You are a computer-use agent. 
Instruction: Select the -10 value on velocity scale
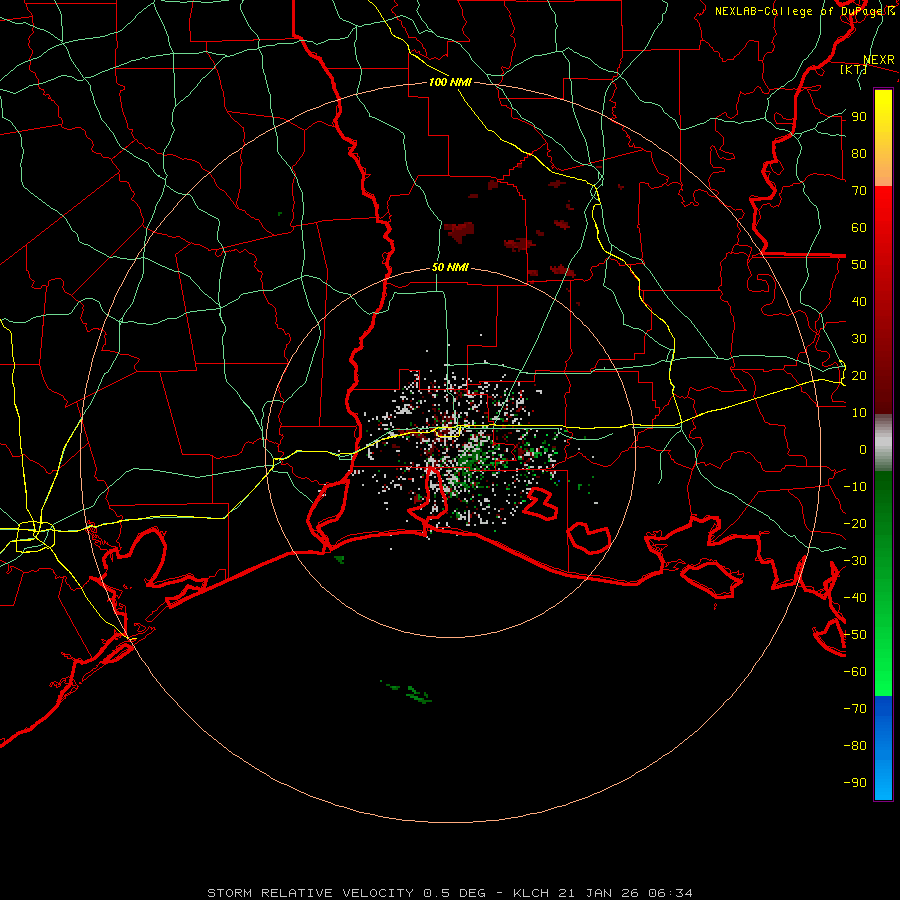click(x=855, y=487)
